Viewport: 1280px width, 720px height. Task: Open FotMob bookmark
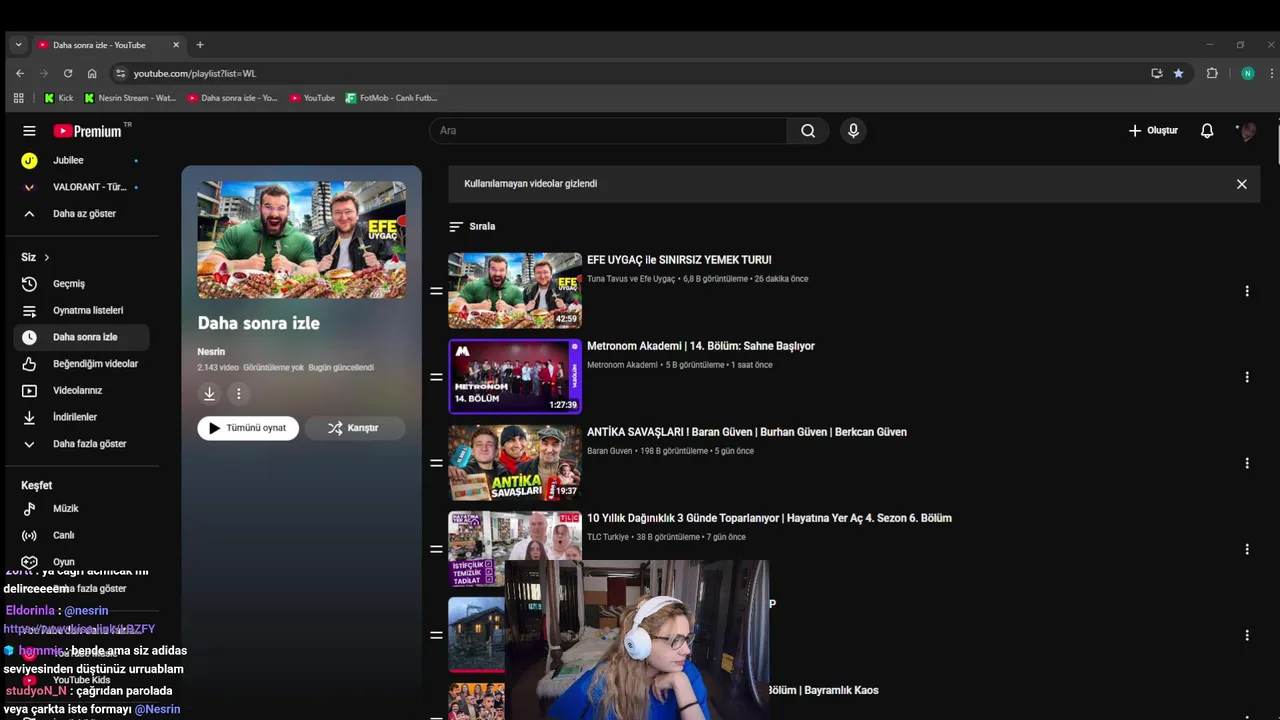click(x=392, y=98)
